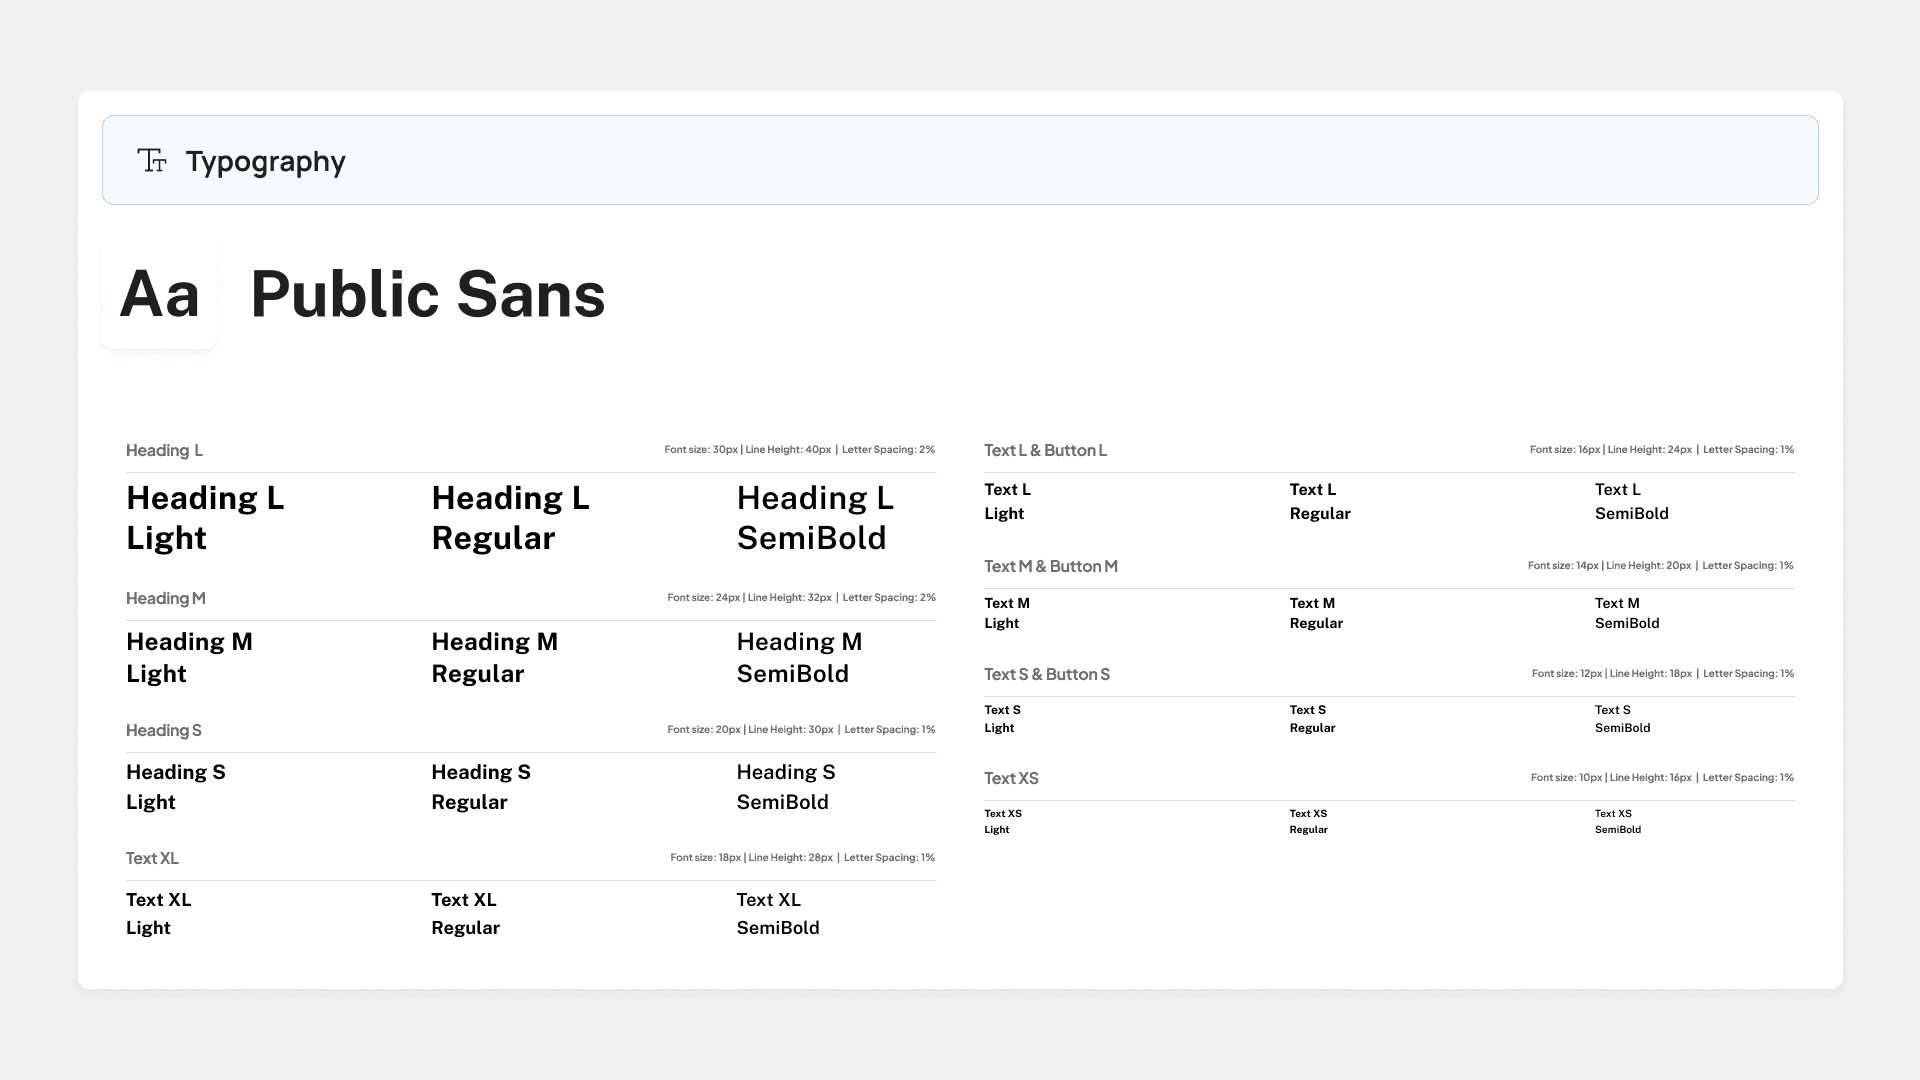1920x1080 pixels.
Task: Click the Heading S SemiBold sample
Action: [x=785, y=787]
